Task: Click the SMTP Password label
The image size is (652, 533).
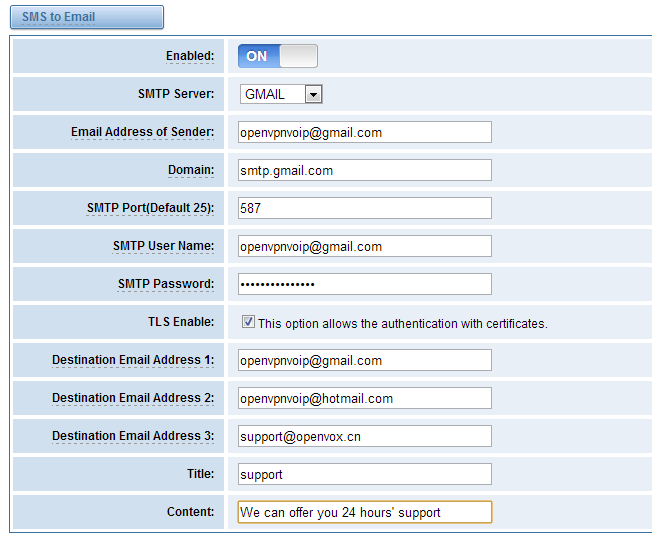Action: [165, 284]
